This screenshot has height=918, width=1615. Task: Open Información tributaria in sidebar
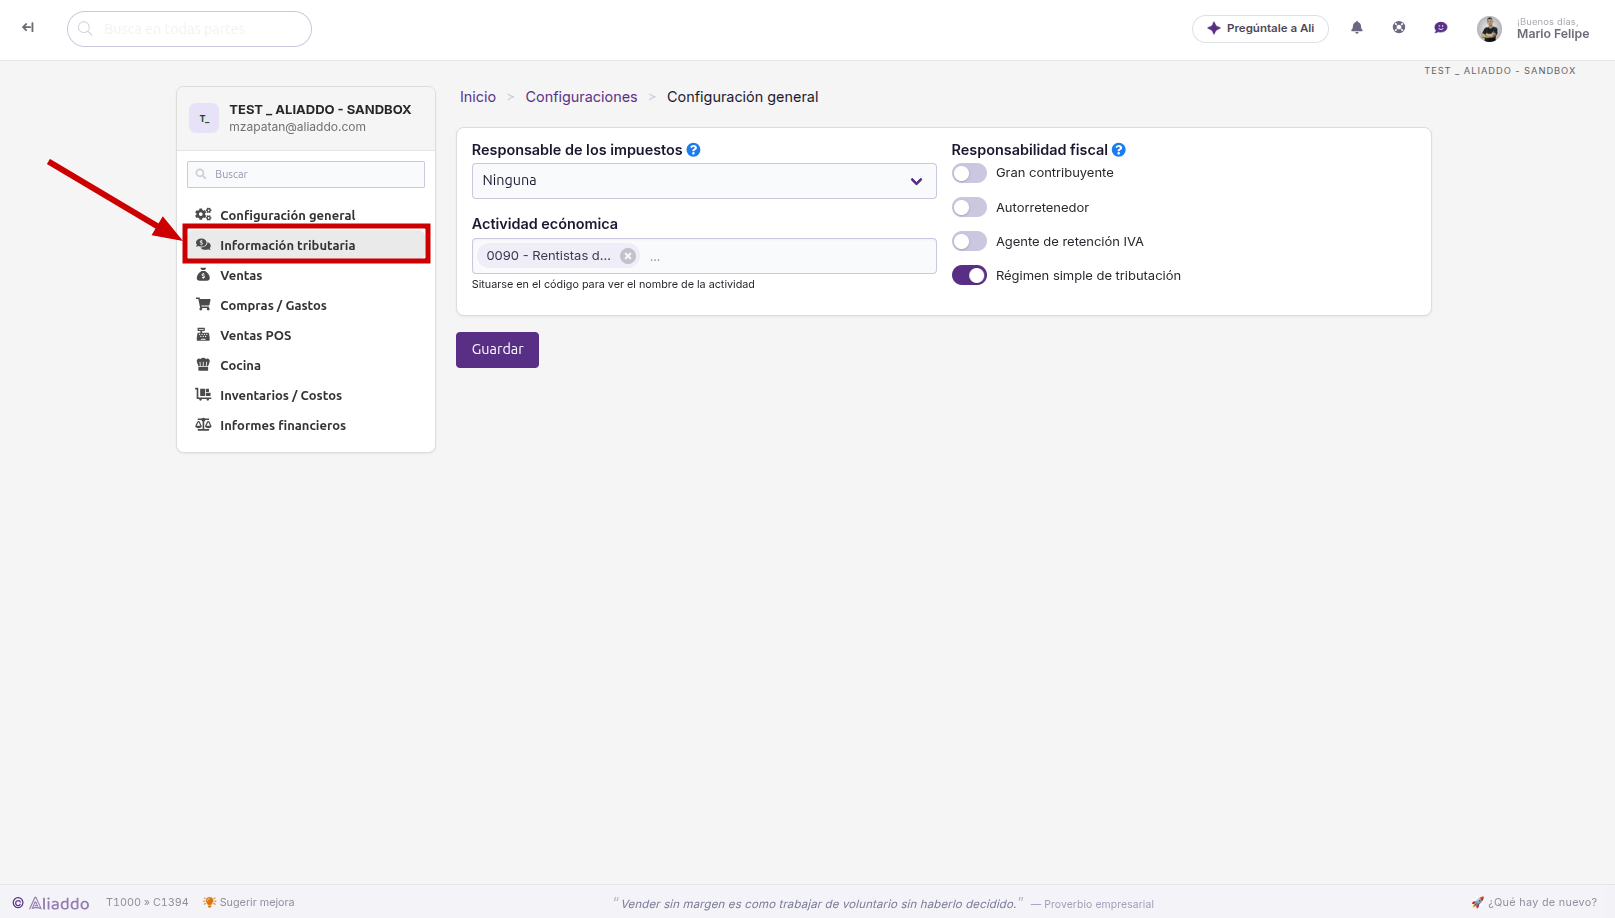pyautogui.click(x=306, y=245)
